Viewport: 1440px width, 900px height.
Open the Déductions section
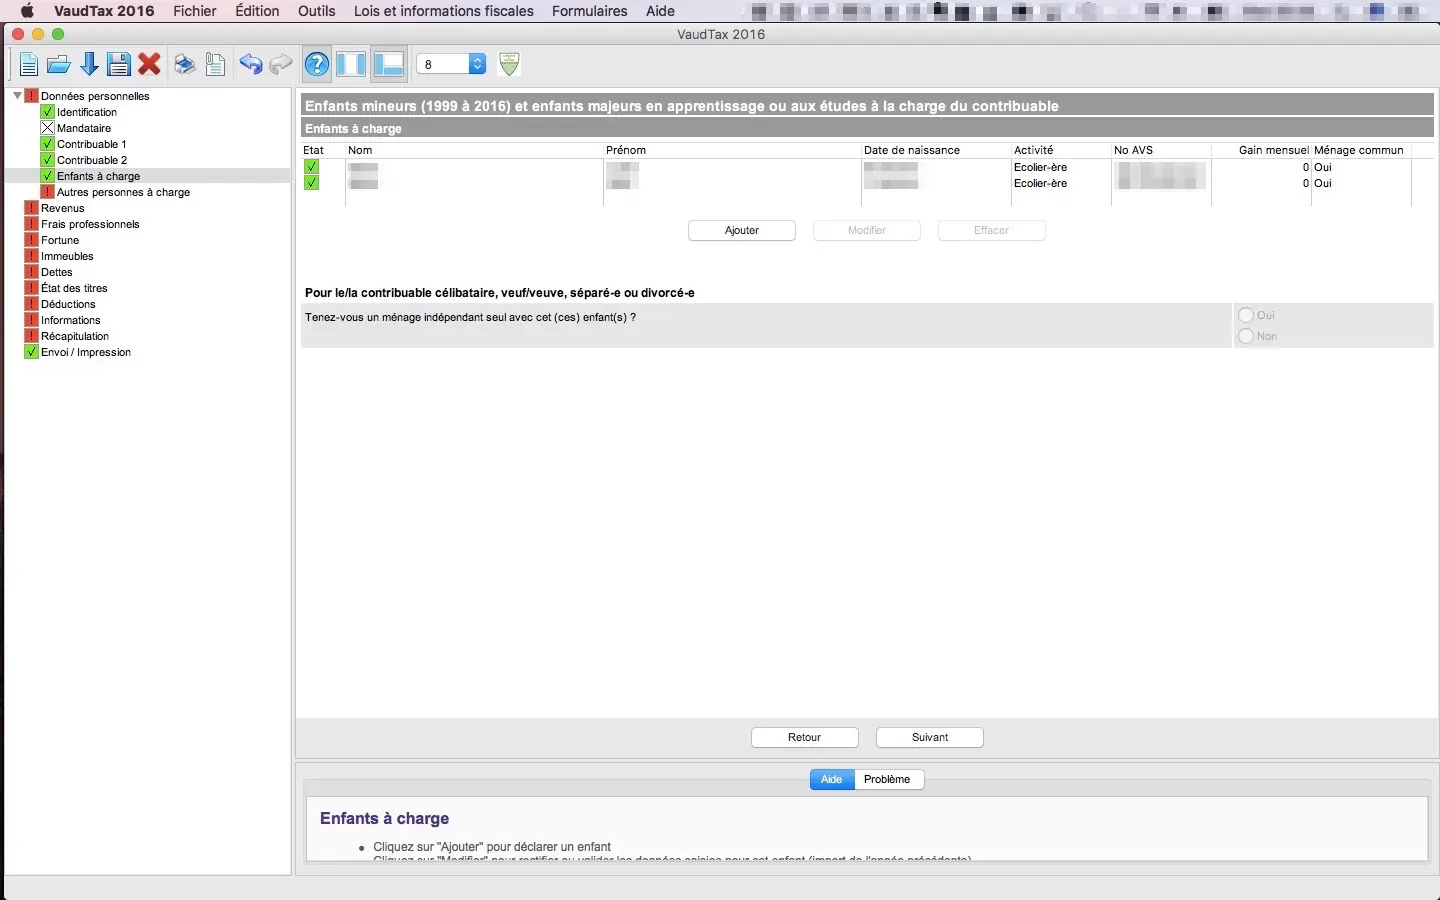(68, 304)
